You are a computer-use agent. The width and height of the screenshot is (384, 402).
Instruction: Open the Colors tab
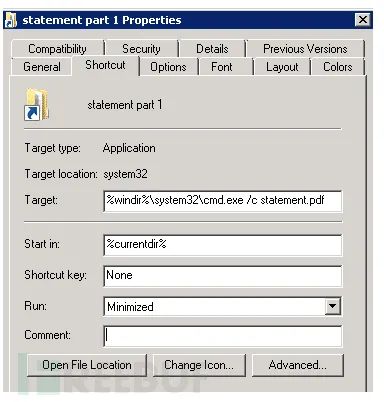[337, 67]
